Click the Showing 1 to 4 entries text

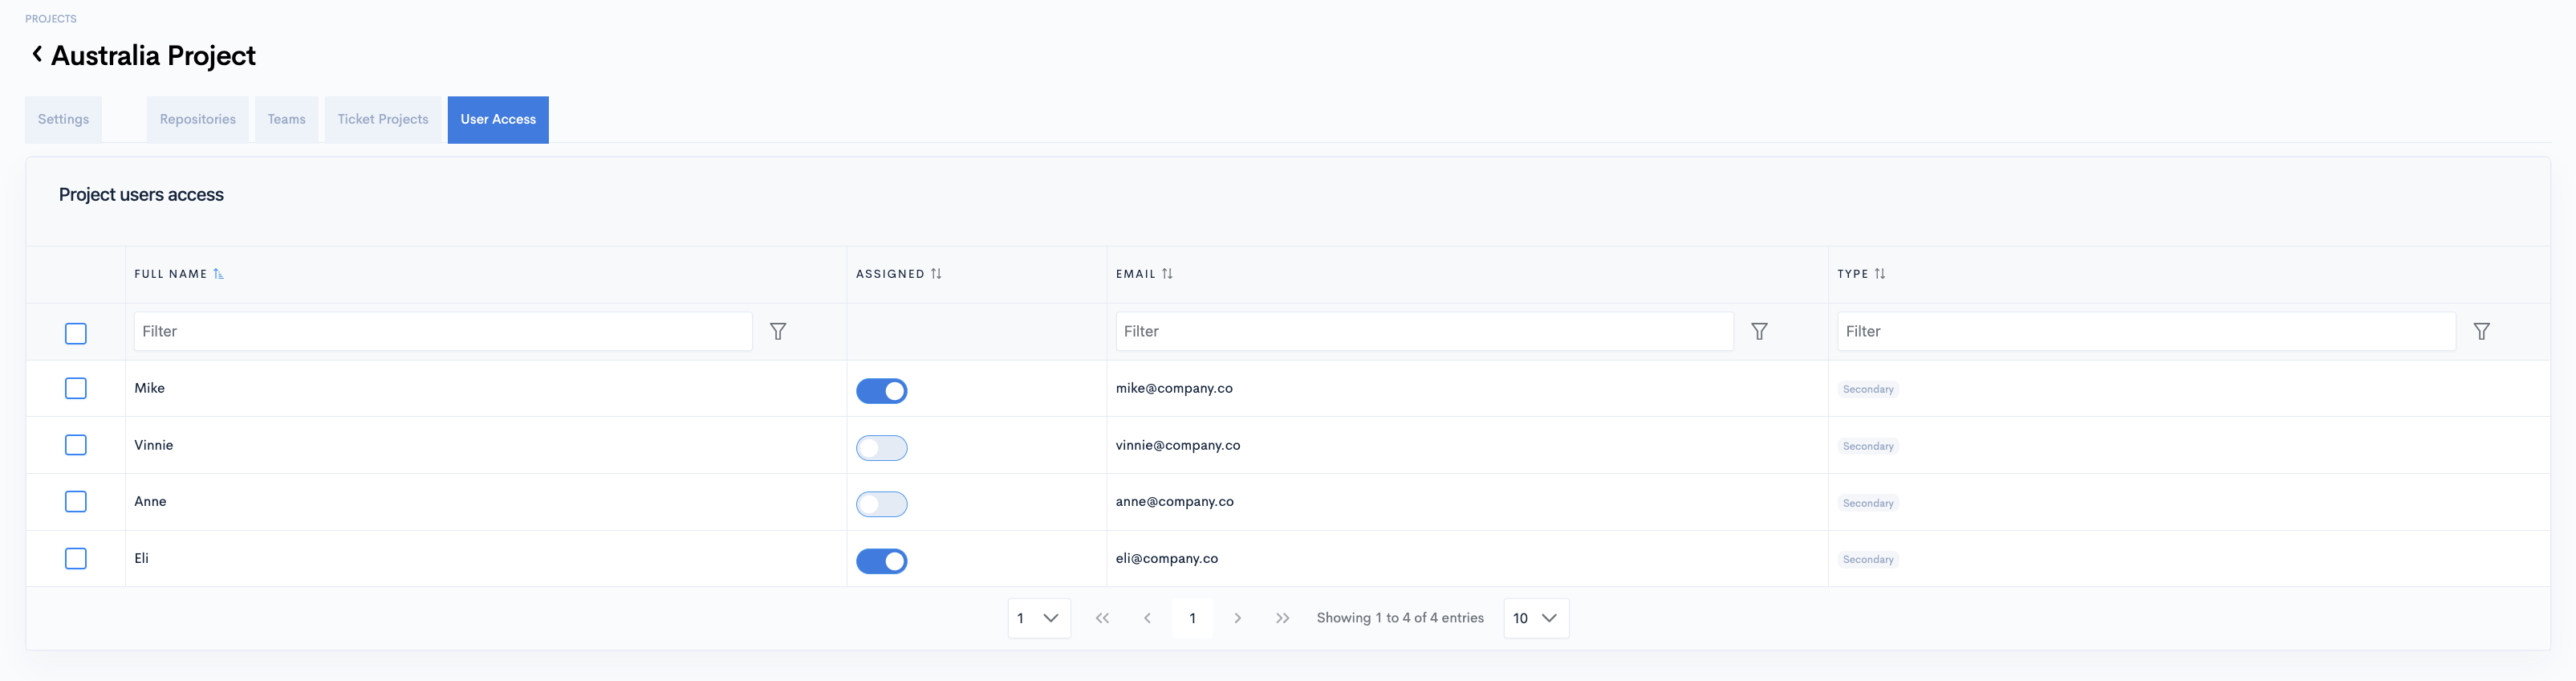(1400, 618)
